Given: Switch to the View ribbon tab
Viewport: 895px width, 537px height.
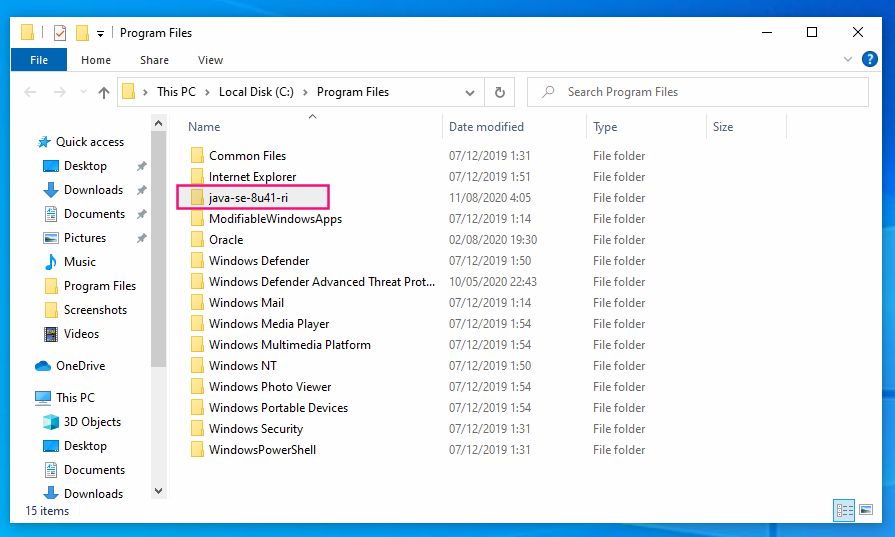Looking at the screenshot, I should pyautogui.click(x=210, y=60).
